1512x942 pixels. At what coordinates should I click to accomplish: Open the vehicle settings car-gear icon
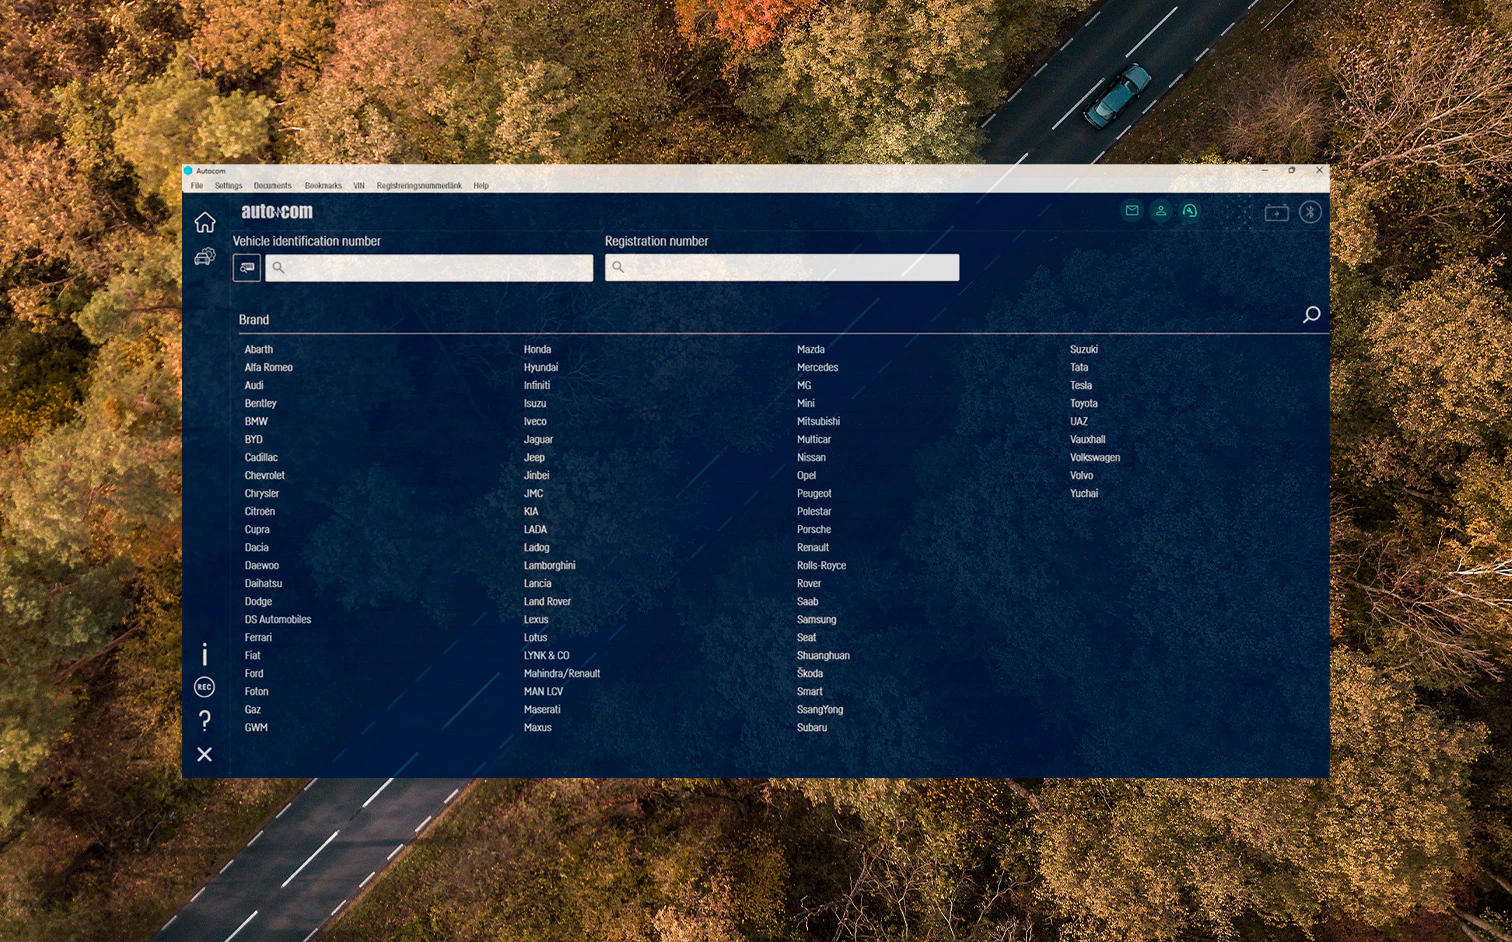[205, 257]
